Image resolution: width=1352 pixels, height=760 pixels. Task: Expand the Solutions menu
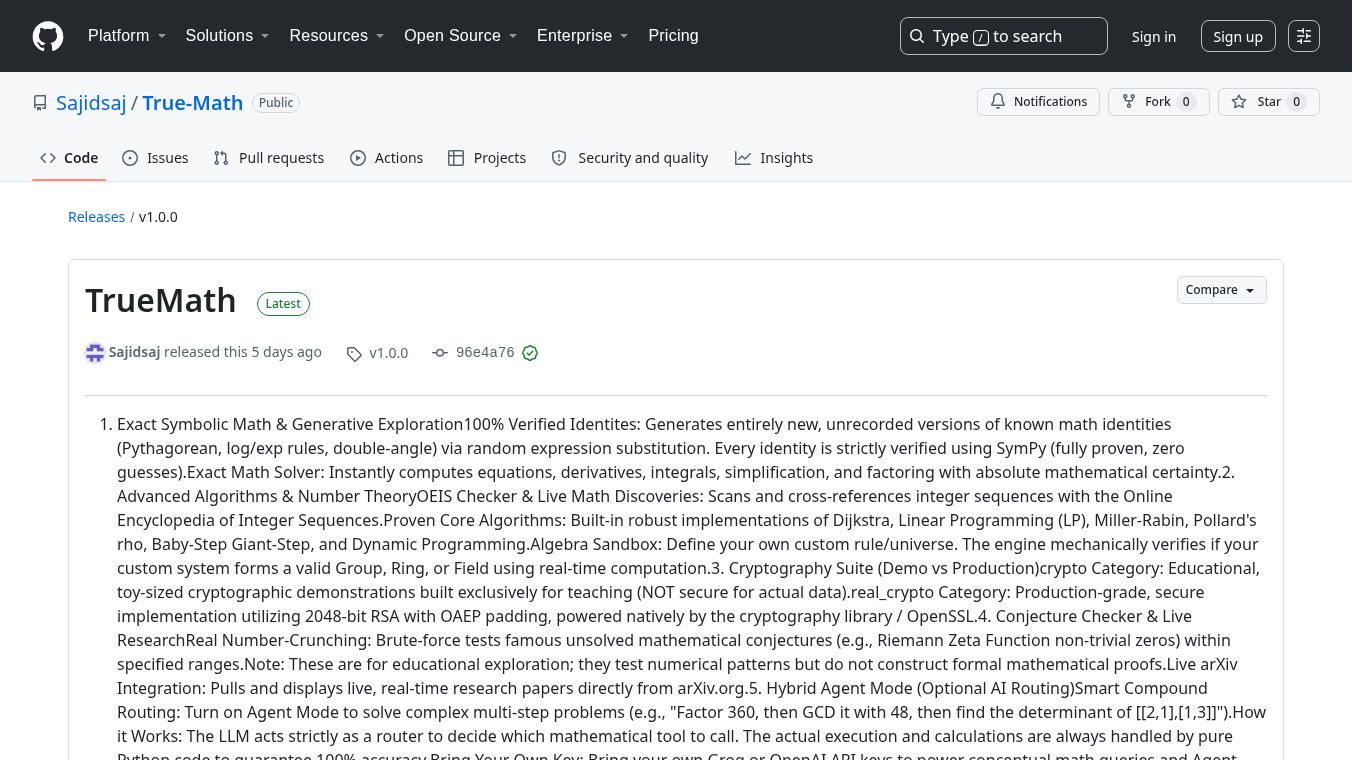point(228,36)
